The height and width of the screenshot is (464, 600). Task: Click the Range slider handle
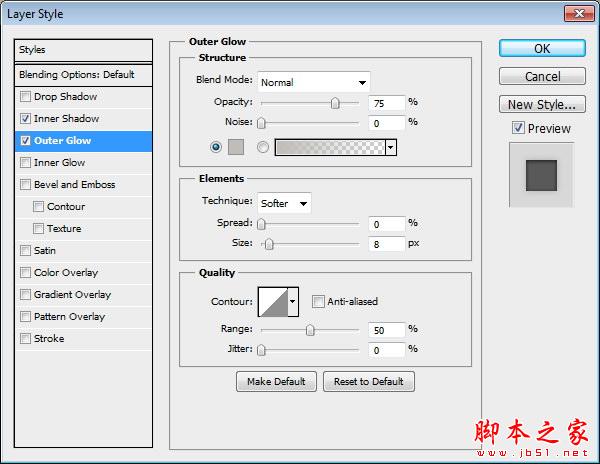[x=310, y=330]
